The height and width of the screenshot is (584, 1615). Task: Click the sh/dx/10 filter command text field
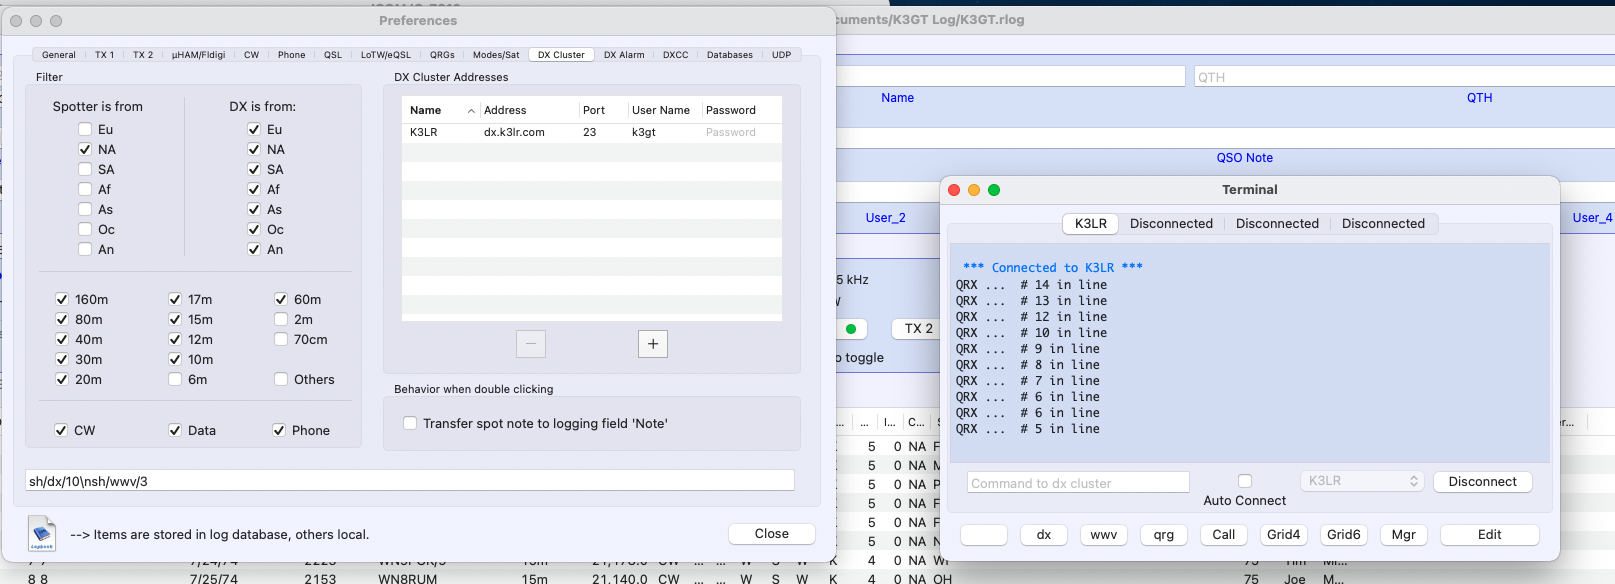pyautogui.click(x=410, y=481)
